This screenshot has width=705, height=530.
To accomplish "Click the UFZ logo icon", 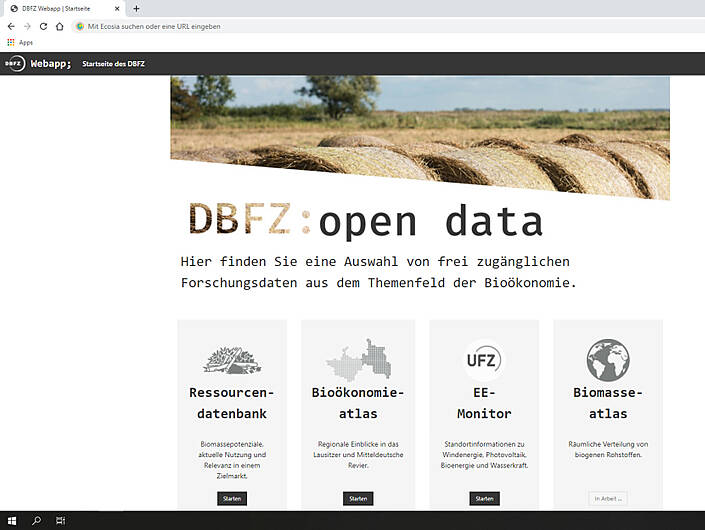I will coord(484,359).
